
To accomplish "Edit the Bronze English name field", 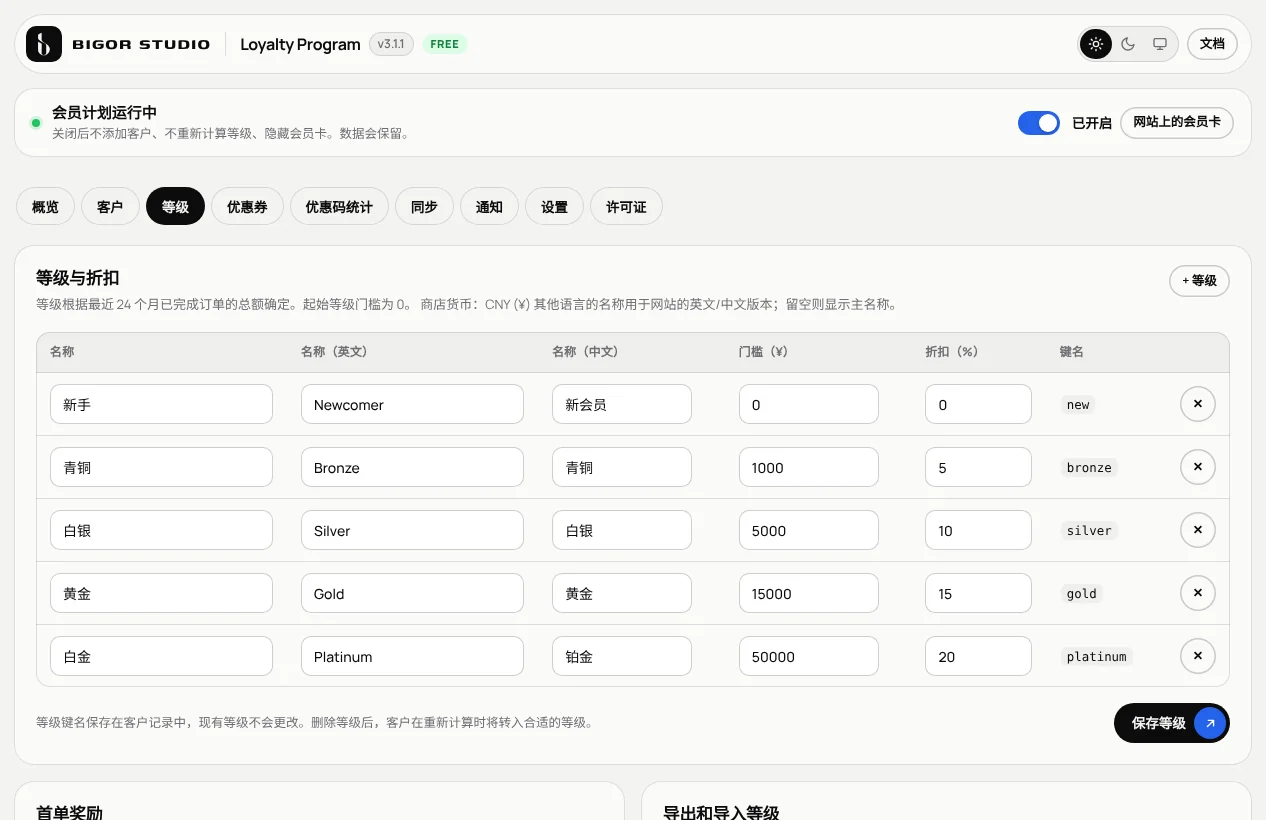I will pyautogui.click(x=412, y=467).
